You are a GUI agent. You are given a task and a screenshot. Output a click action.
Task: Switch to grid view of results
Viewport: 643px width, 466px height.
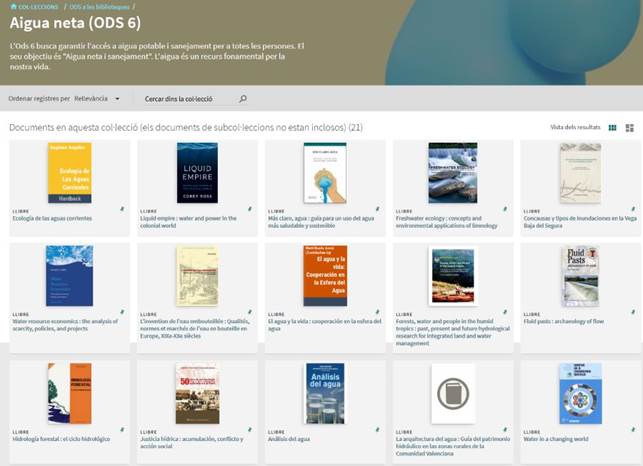point(614,128)
